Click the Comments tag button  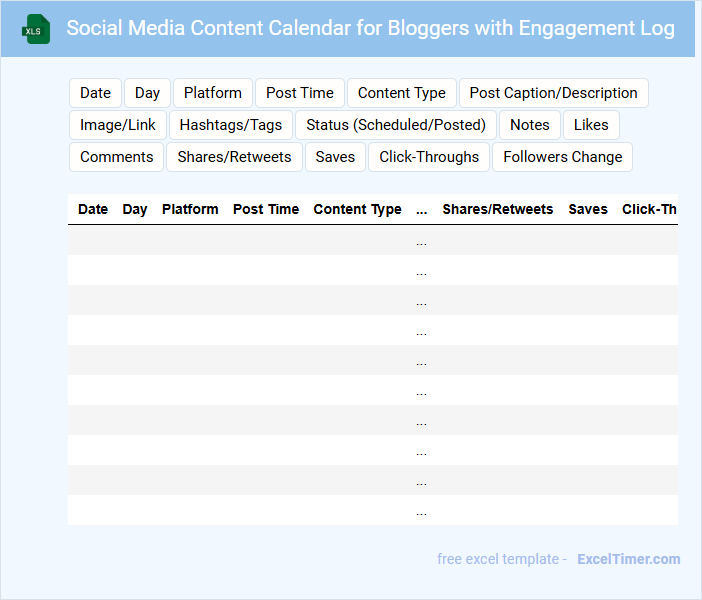click(116, 157)
